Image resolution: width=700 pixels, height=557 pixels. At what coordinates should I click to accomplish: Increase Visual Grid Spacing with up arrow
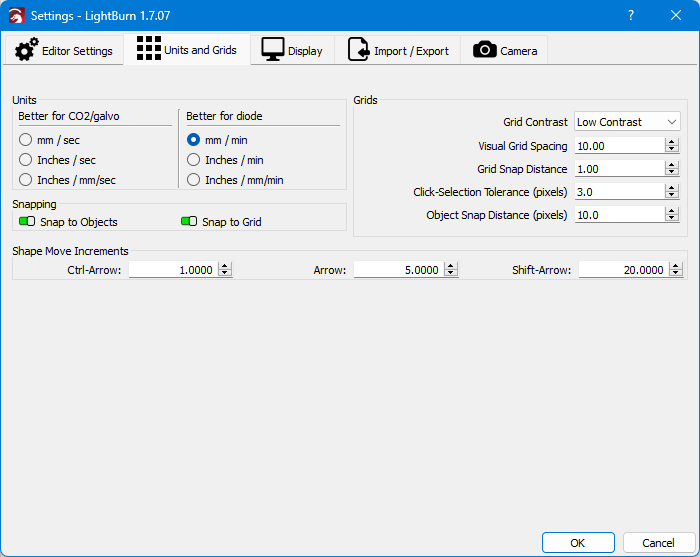[671, 142]
